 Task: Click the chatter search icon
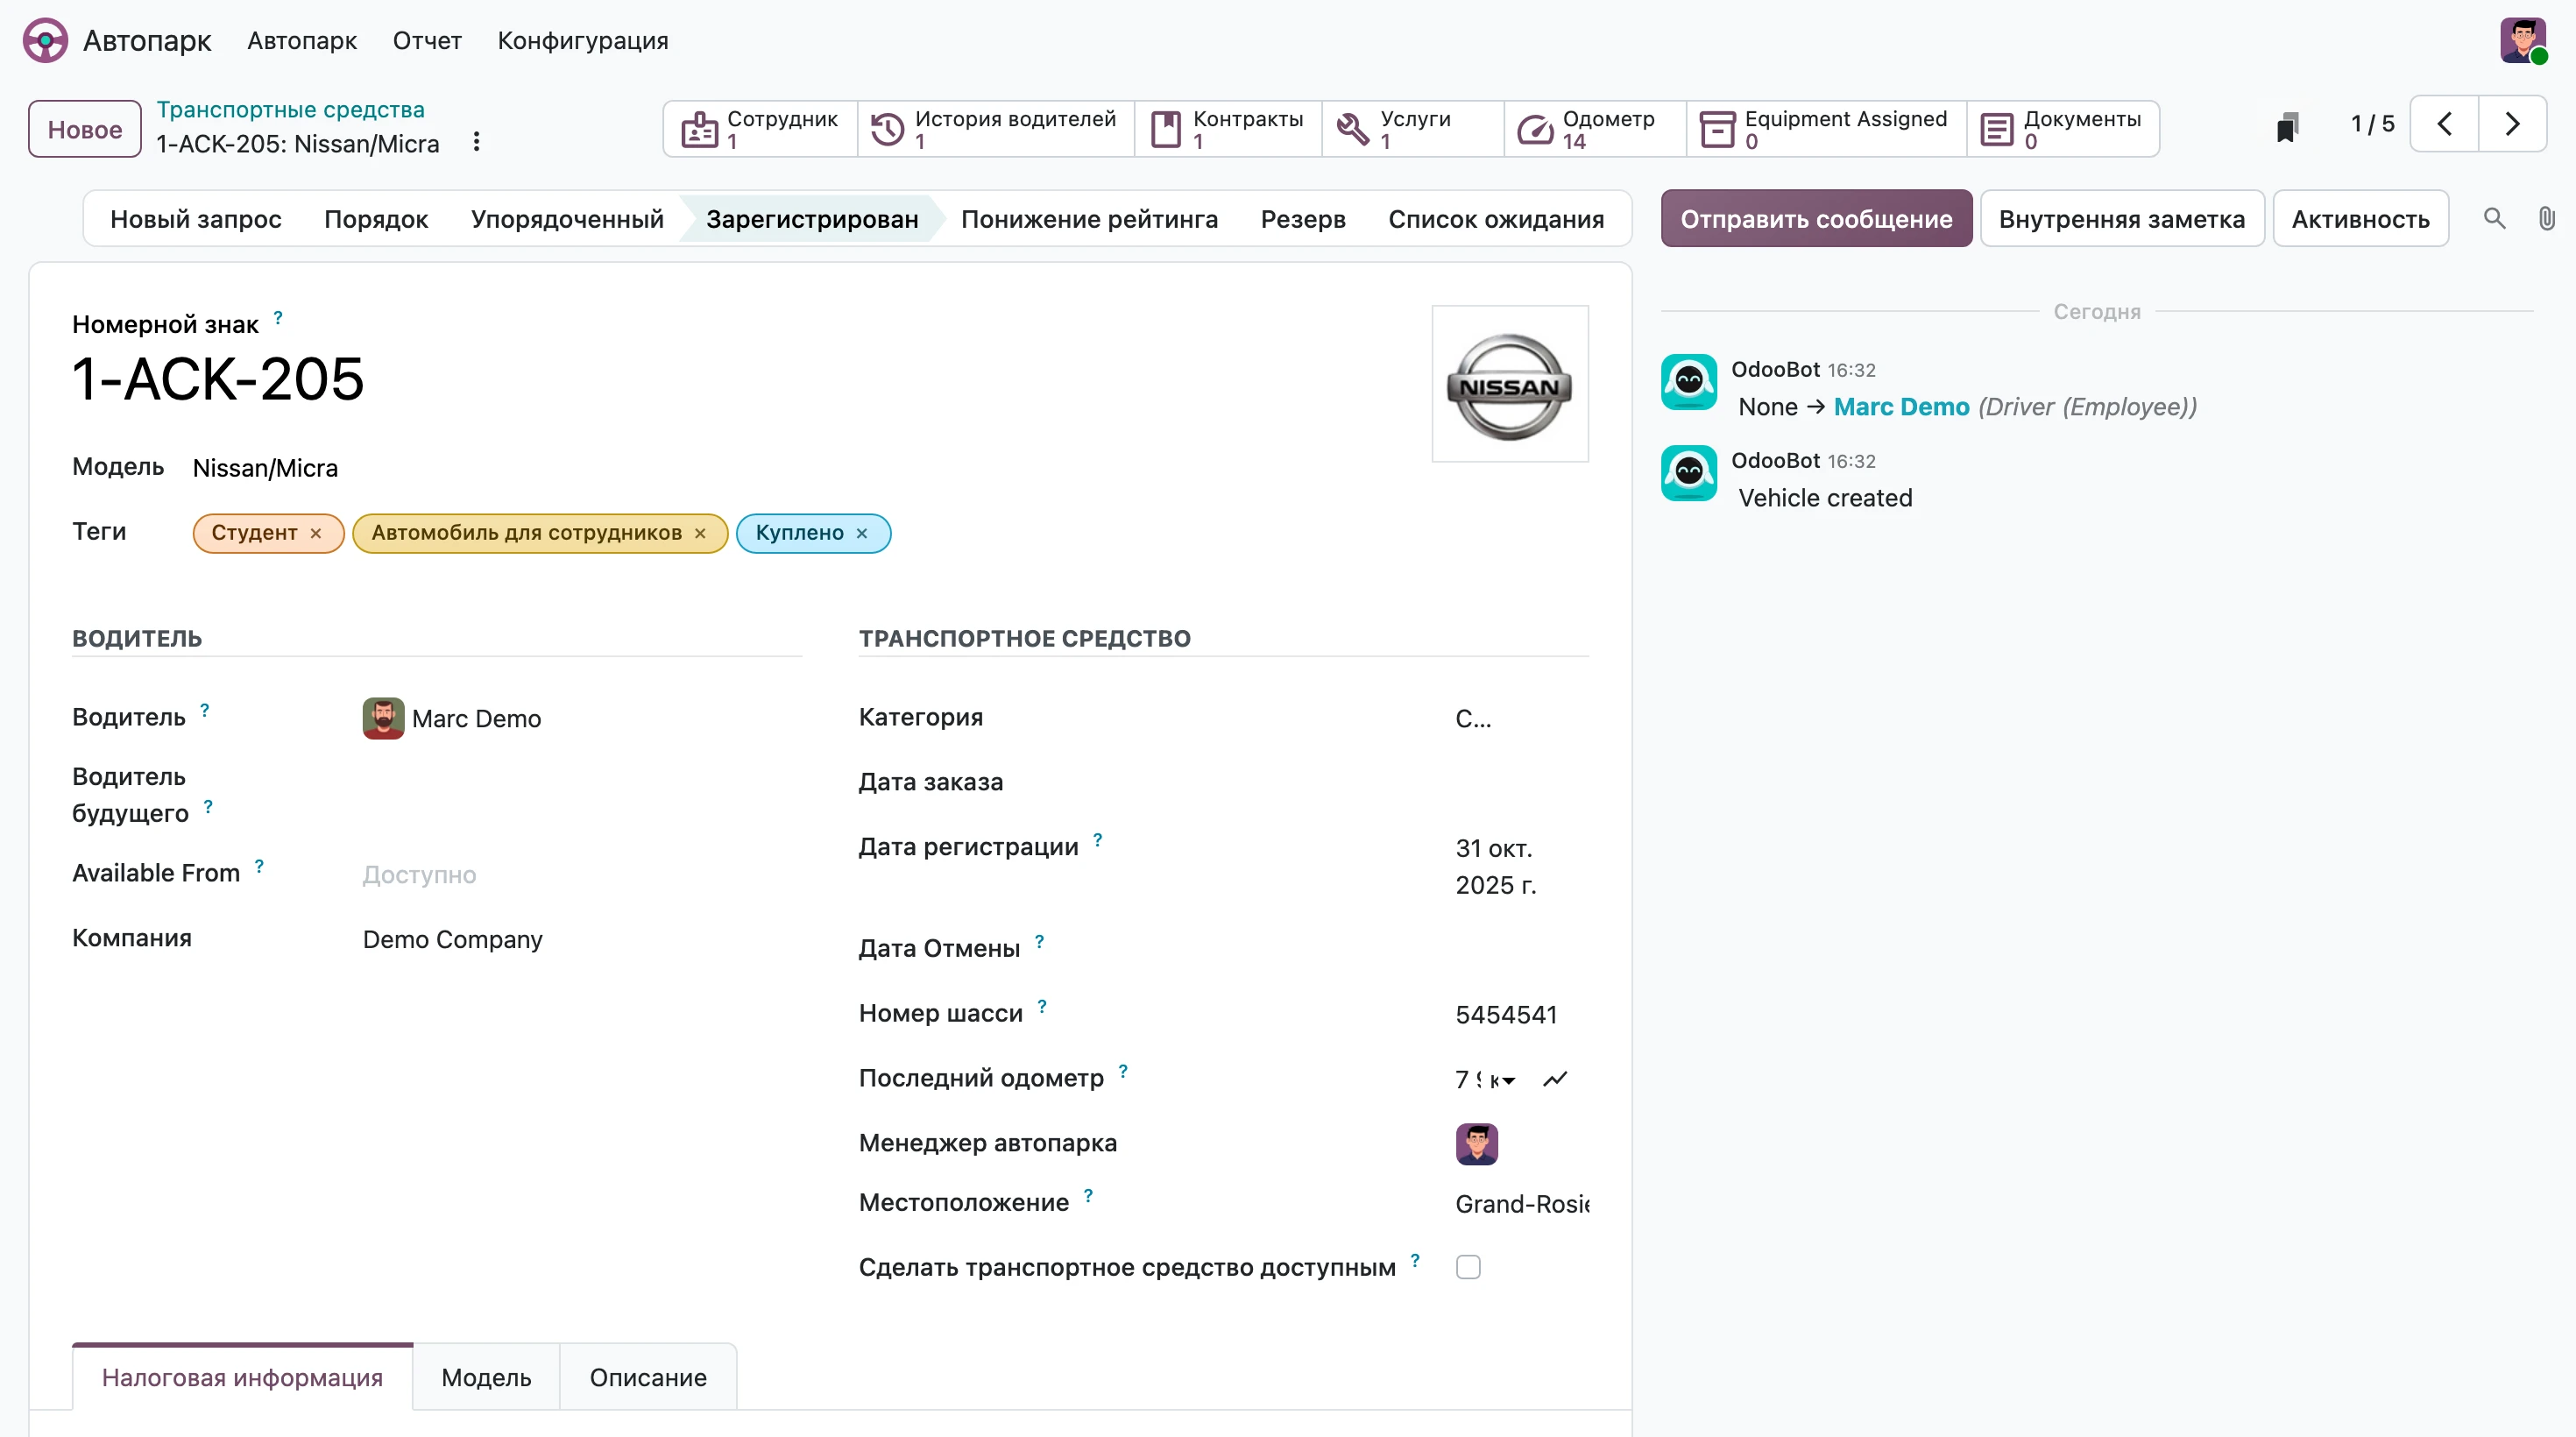(2494, 218)
